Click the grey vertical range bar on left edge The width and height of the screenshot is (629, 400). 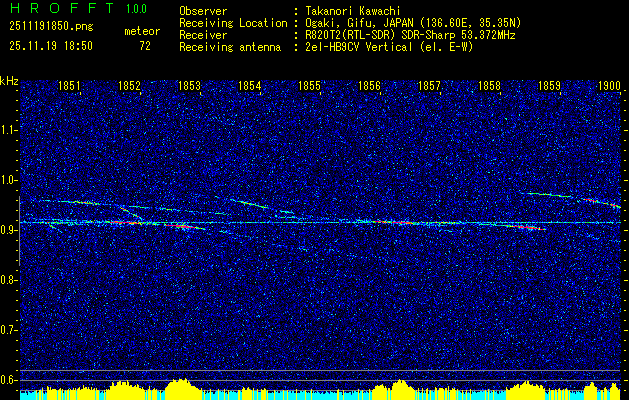(x=20, y=231)
